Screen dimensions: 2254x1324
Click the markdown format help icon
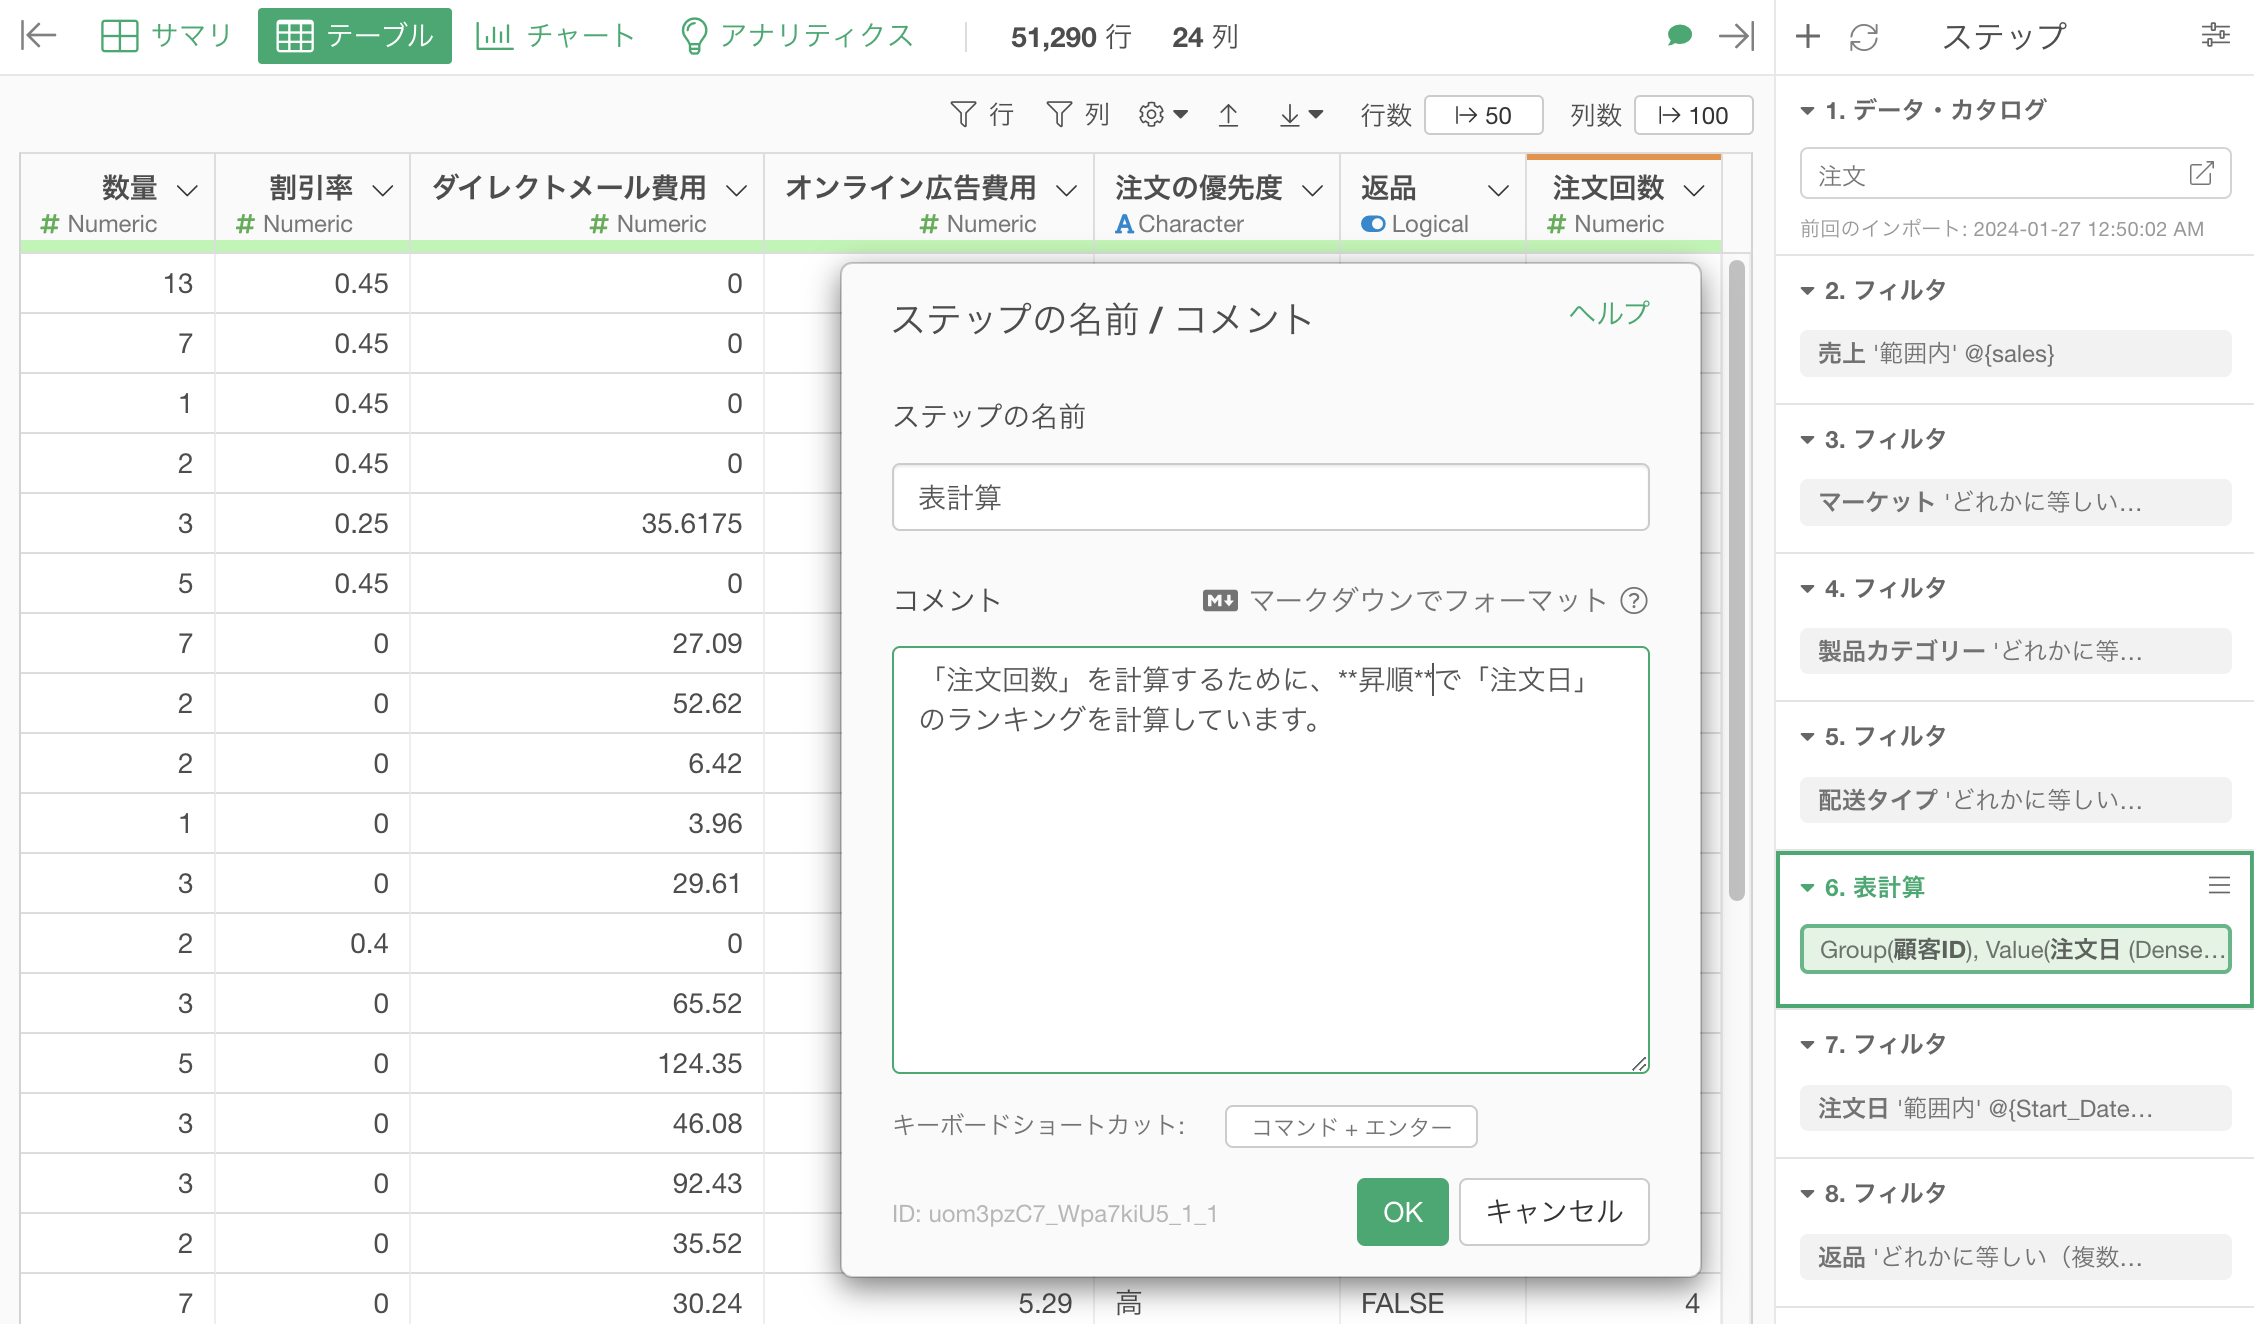tap(1634, 600)
